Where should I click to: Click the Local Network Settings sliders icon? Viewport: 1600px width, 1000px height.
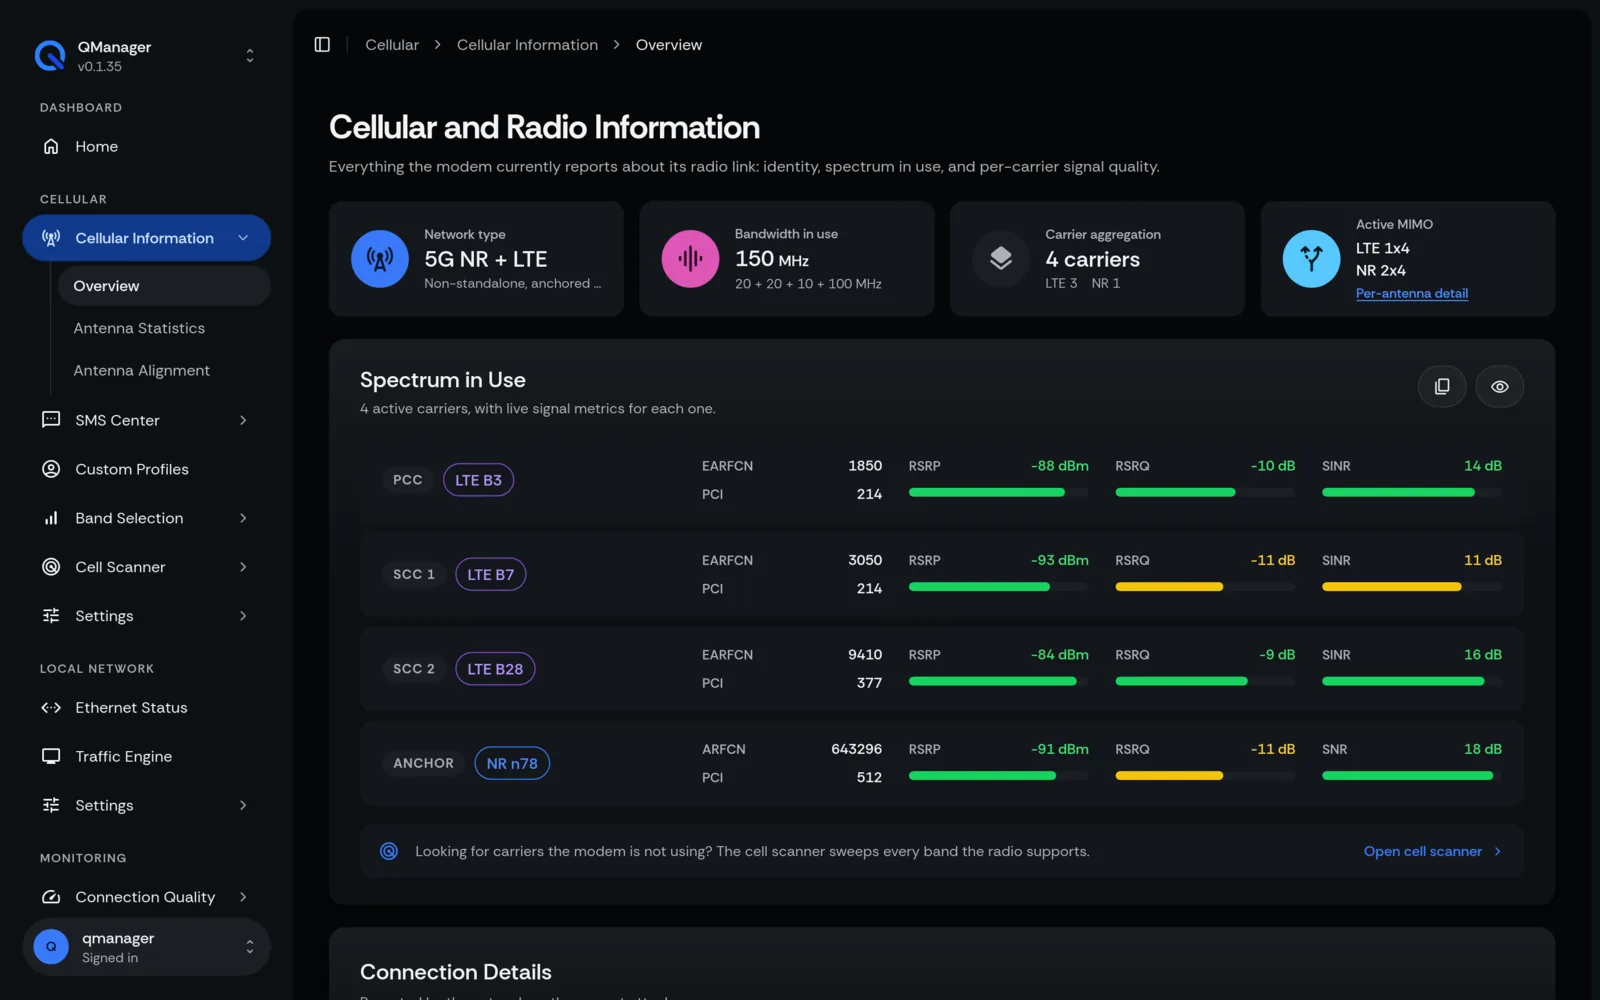click(x=51, y=805)
